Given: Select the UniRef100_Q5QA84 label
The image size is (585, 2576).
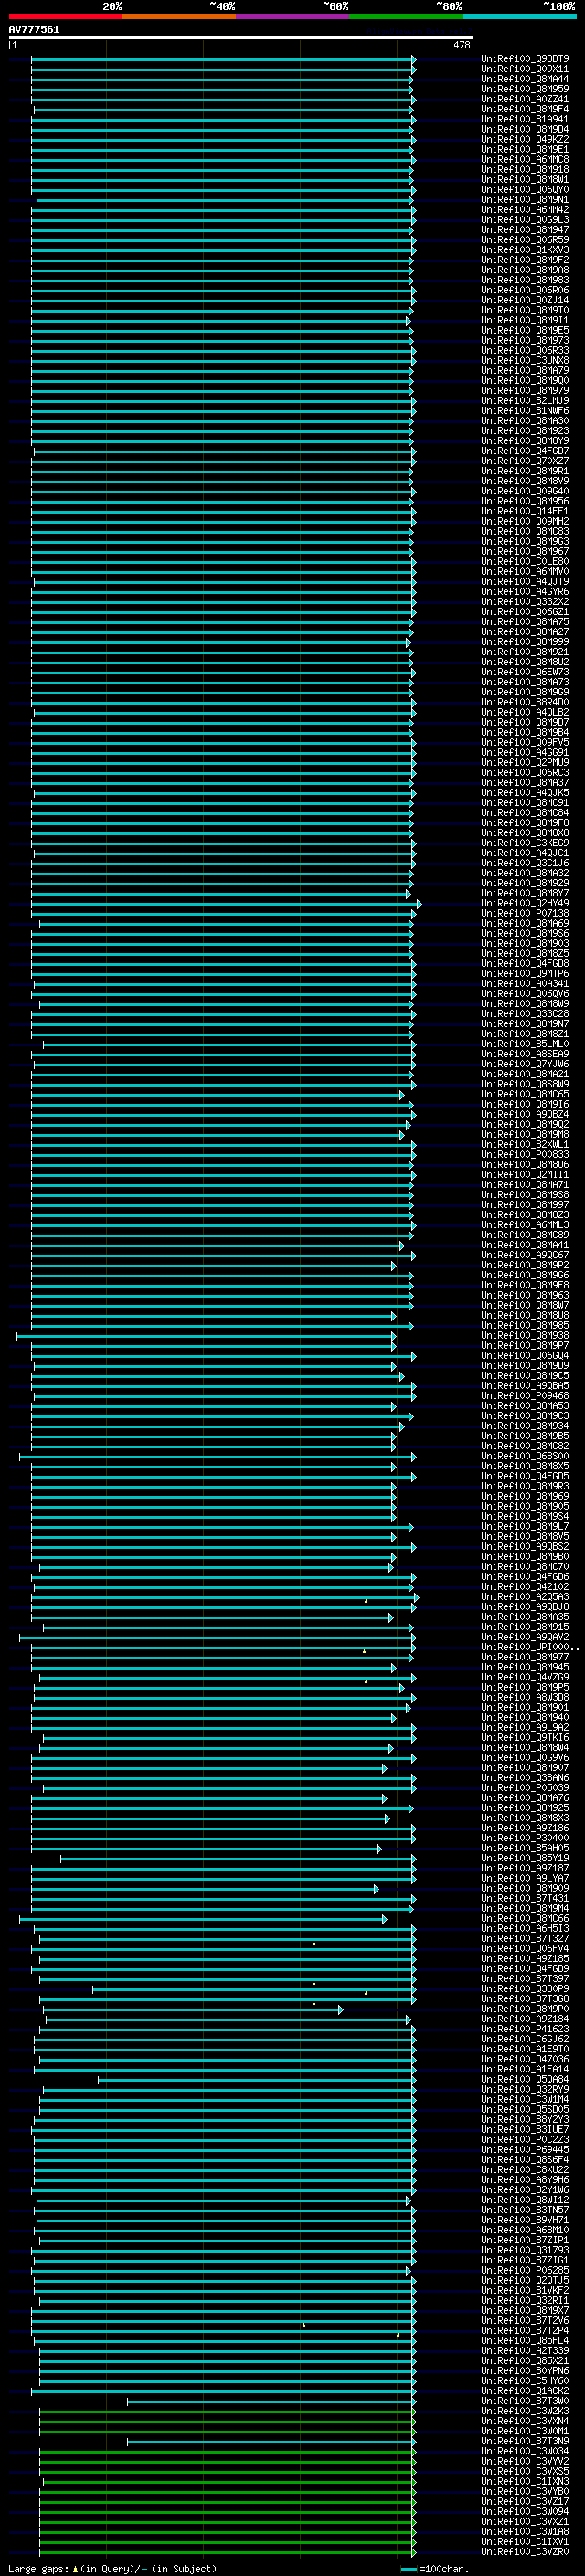Looking at the screenshot, I should pyautogui.click(x=525, y=2079).
